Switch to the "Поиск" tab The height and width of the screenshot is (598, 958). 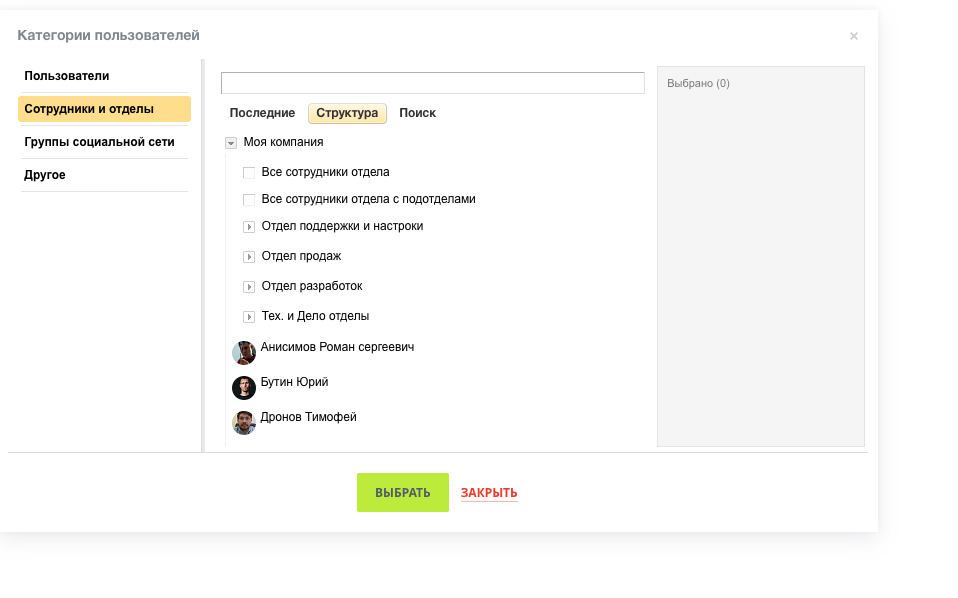pos(417,113)
